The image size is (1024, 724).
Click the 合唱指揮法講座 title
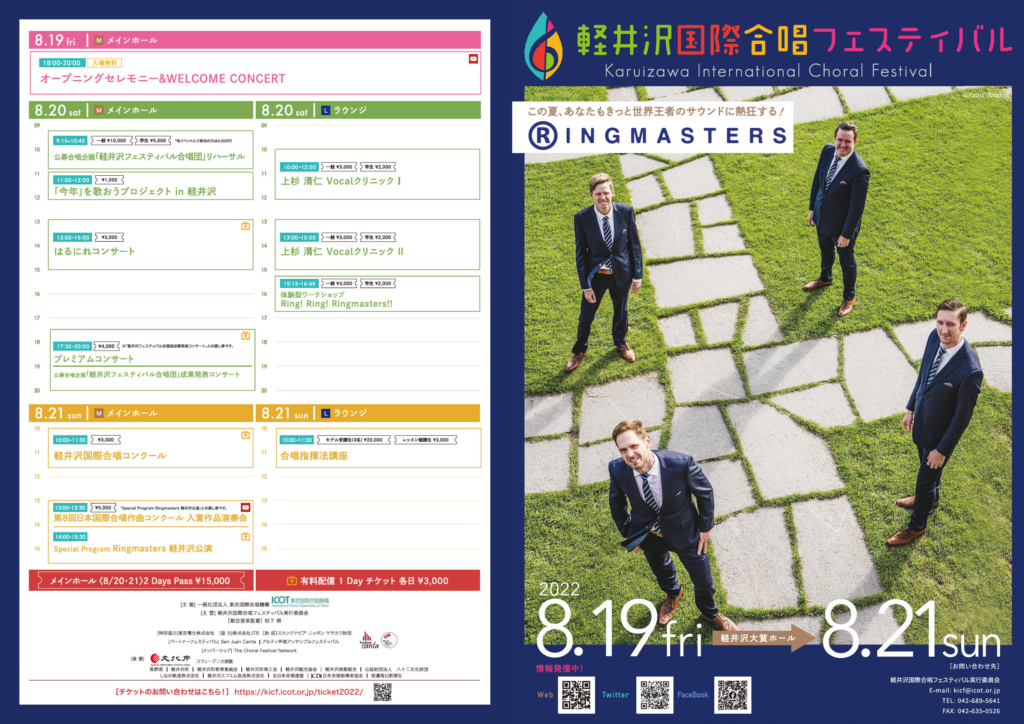pos(314,456)
